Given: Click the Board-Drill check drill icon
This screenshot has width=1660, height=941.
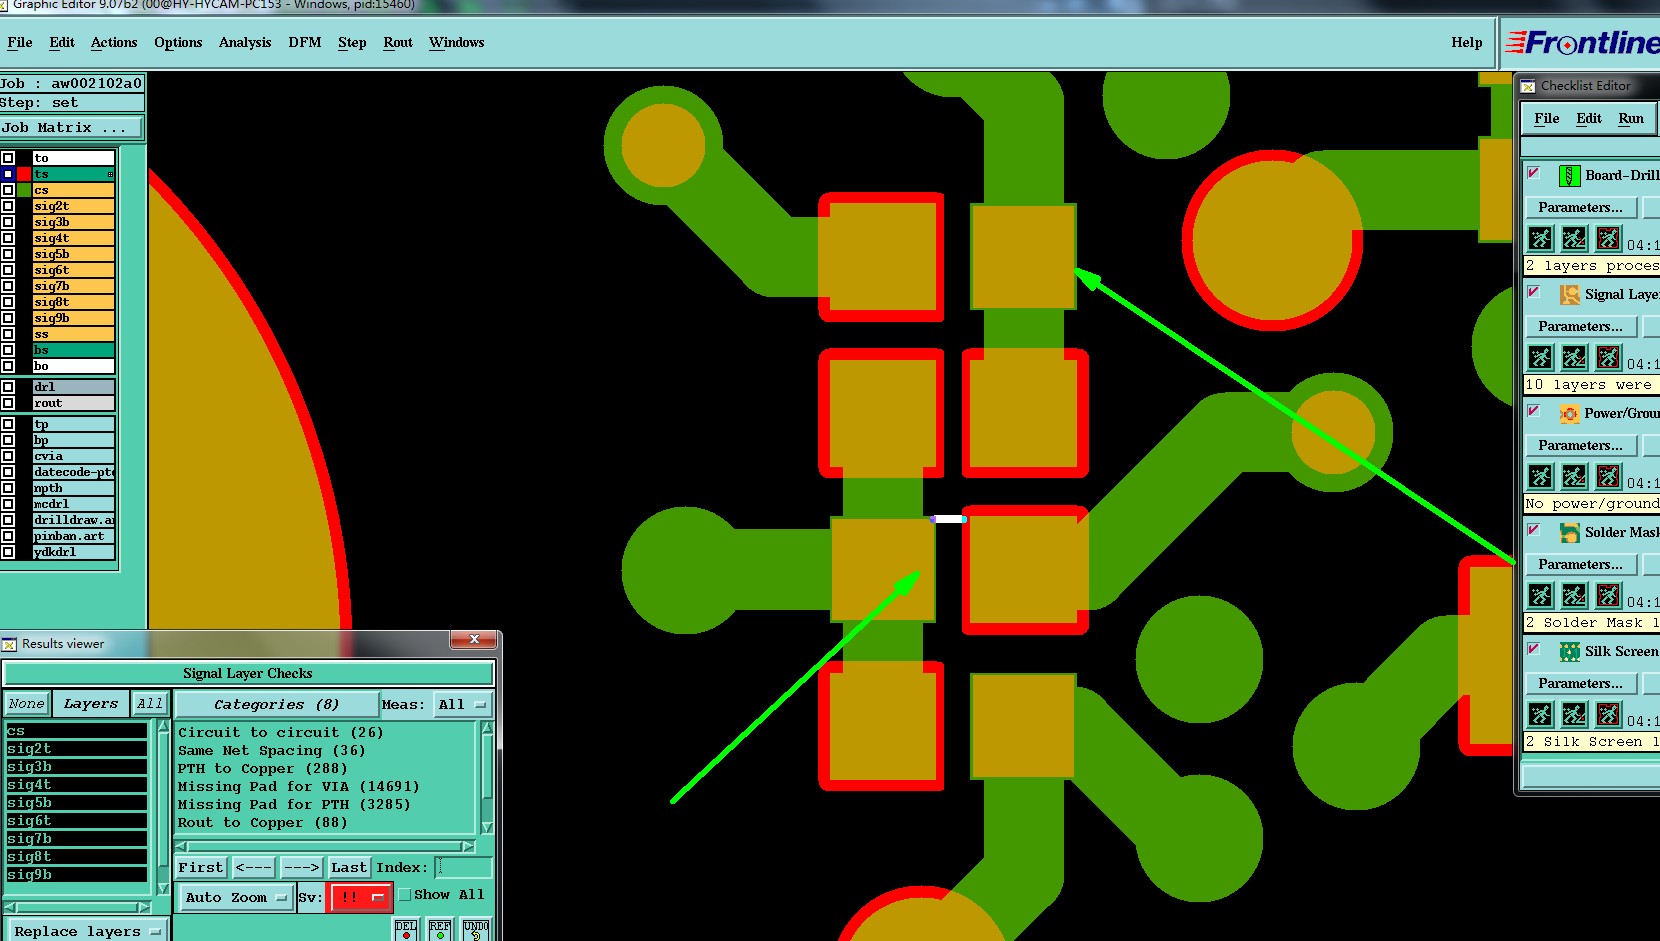Looking at the screenshot, I should tap(1569, 176).
